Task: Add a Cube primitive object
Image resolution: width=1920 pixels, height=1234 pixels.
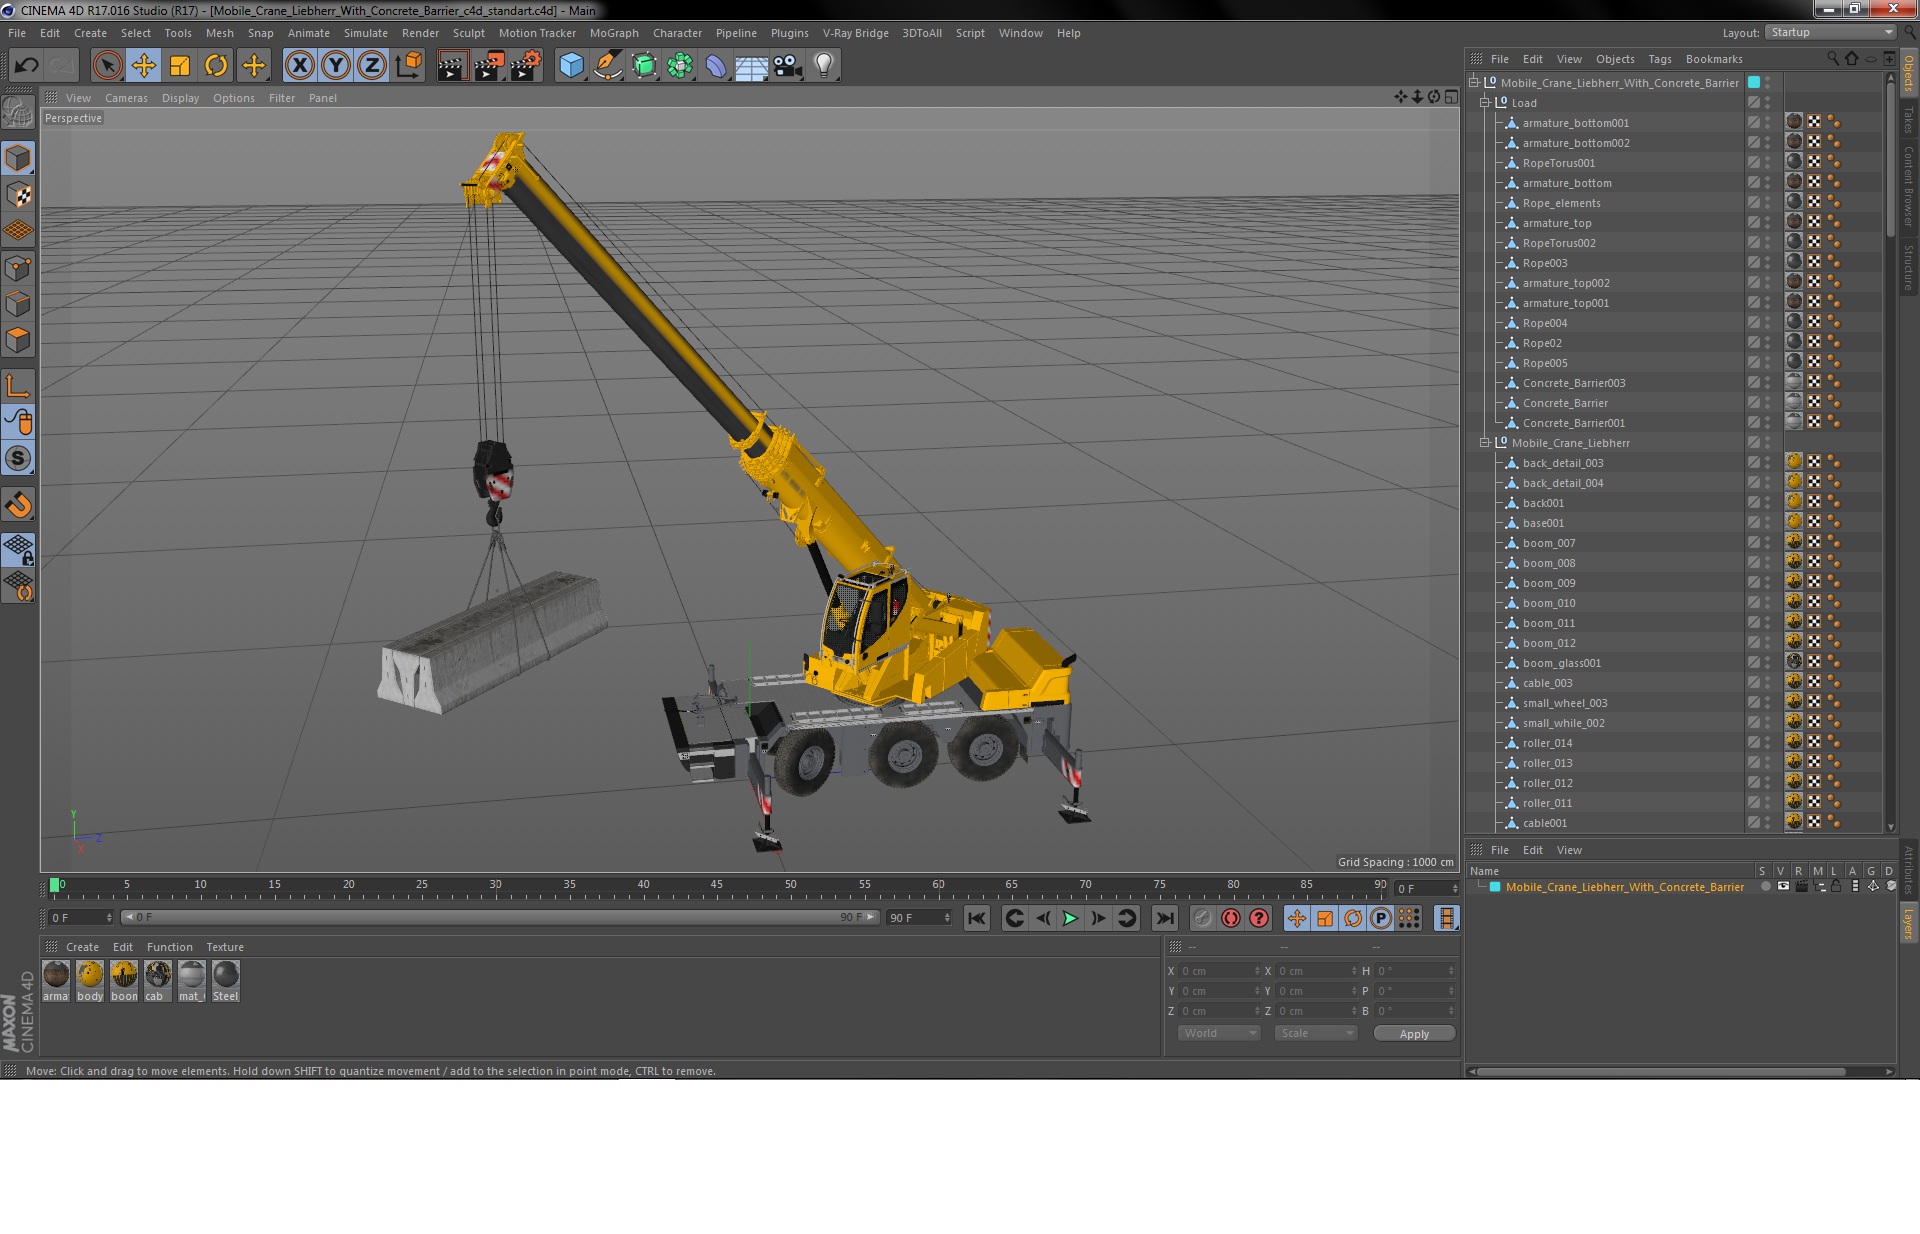Action: [571, 66]
